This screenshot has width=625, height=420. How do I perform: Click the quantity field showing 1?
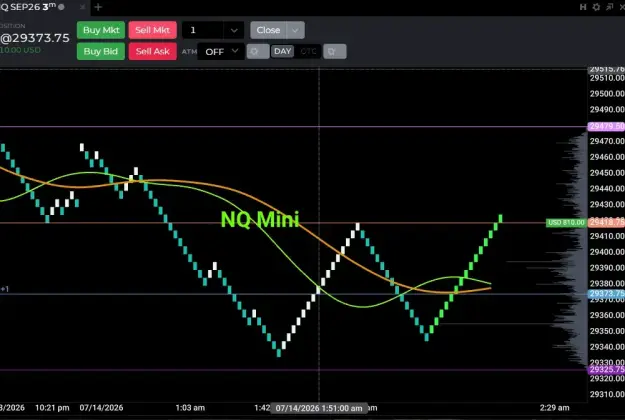203,30
